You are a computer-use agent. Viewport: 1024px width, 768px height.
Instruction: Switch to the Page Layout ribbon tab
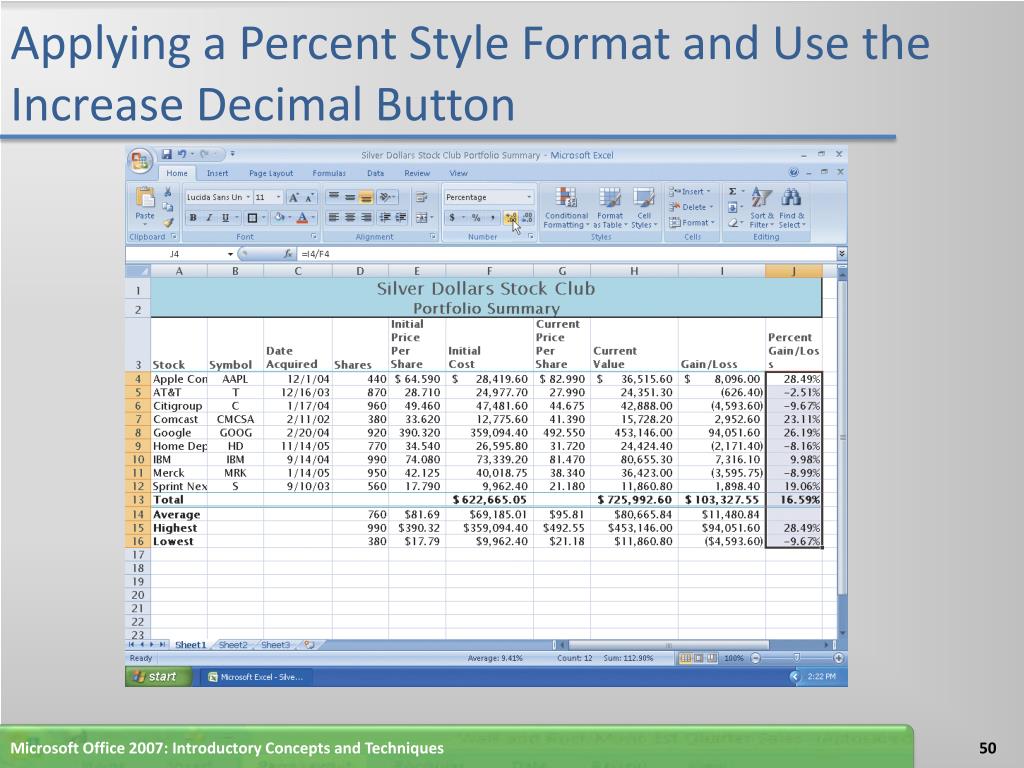coord(271,173)
